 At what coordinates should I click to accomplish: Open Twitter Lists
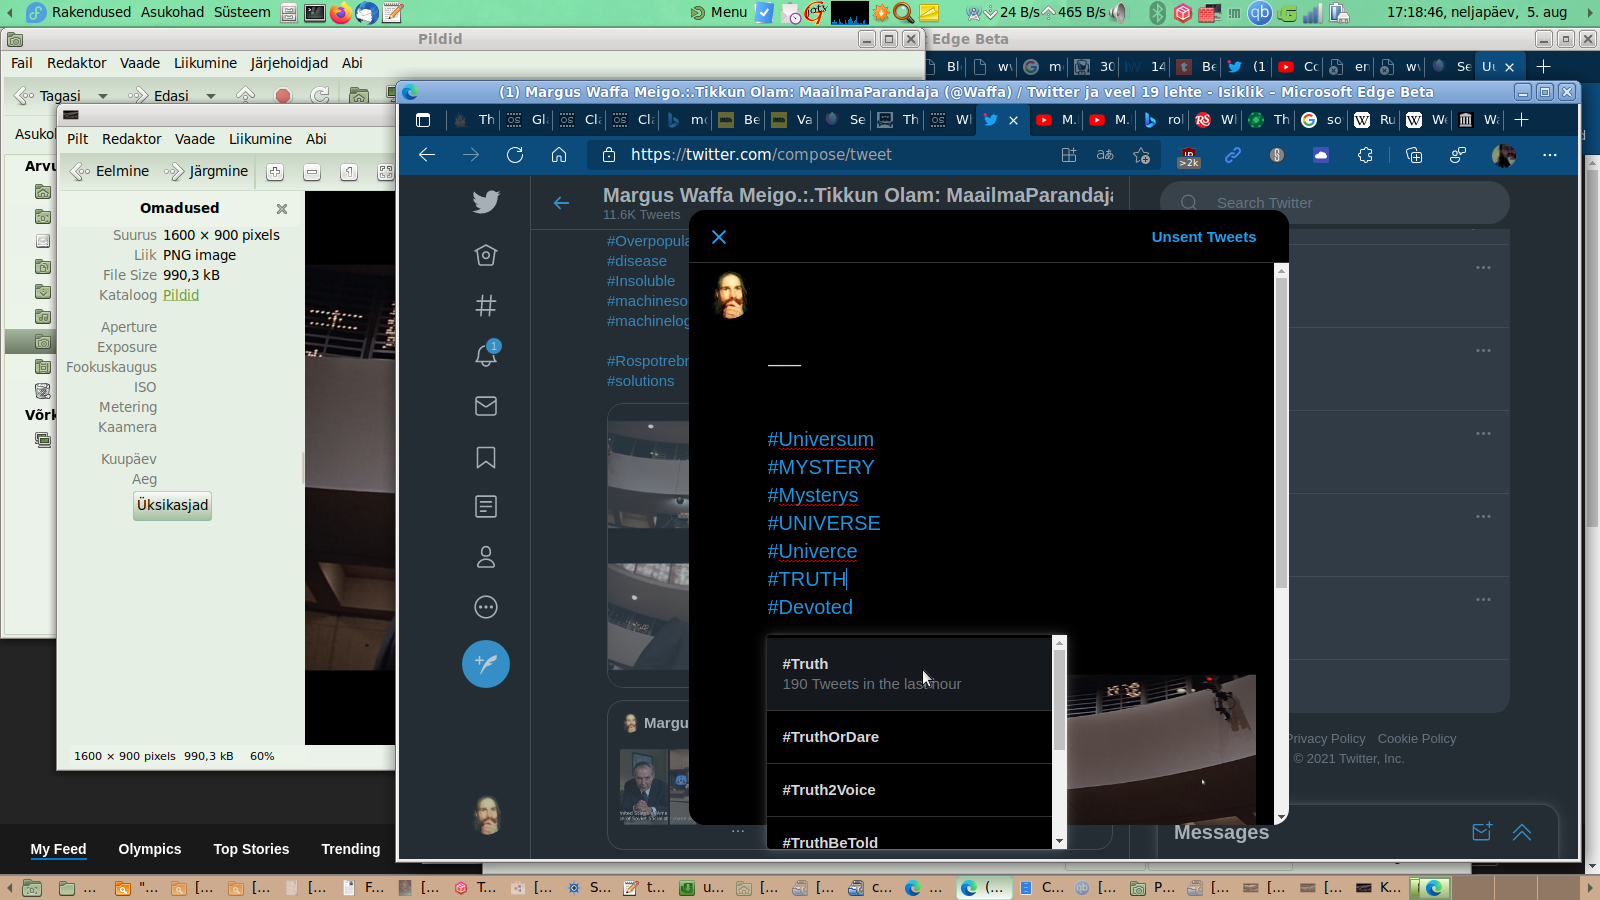pyautogui.click(x=486, y=507)
